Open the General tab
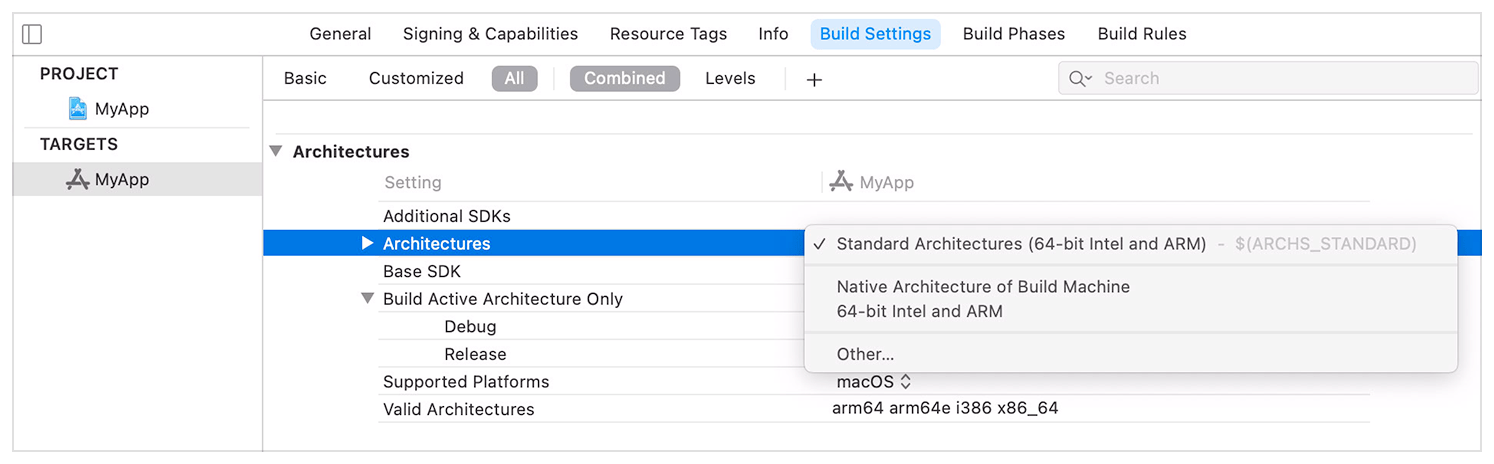The width and height of the screenshot is (1494, 464). (340, 34)
